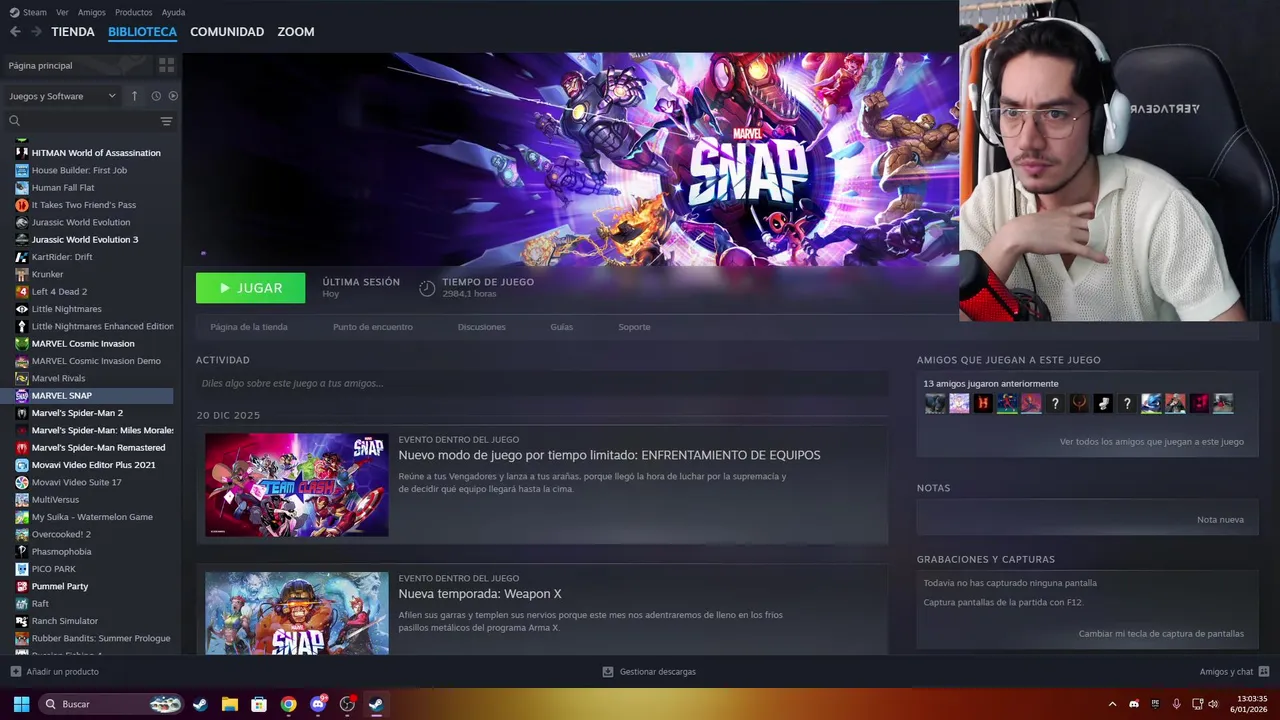
Task: Open Amigos y chat icon
Action: point(1264,672)
